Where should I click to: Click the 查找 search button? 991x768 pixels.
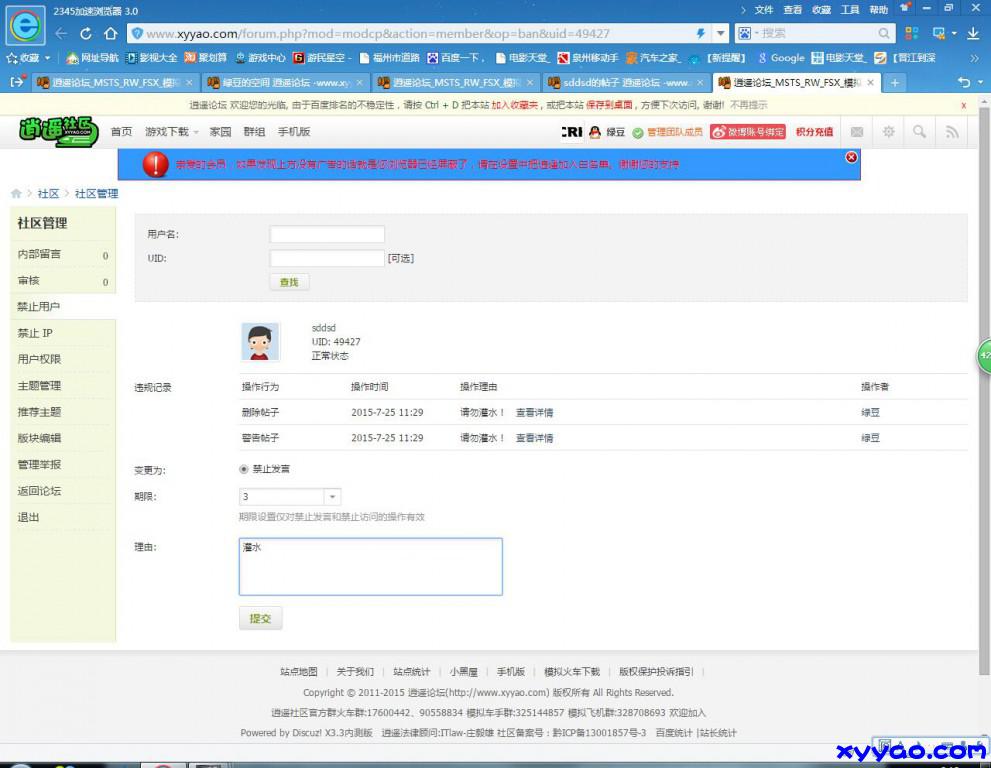(288, 282)
